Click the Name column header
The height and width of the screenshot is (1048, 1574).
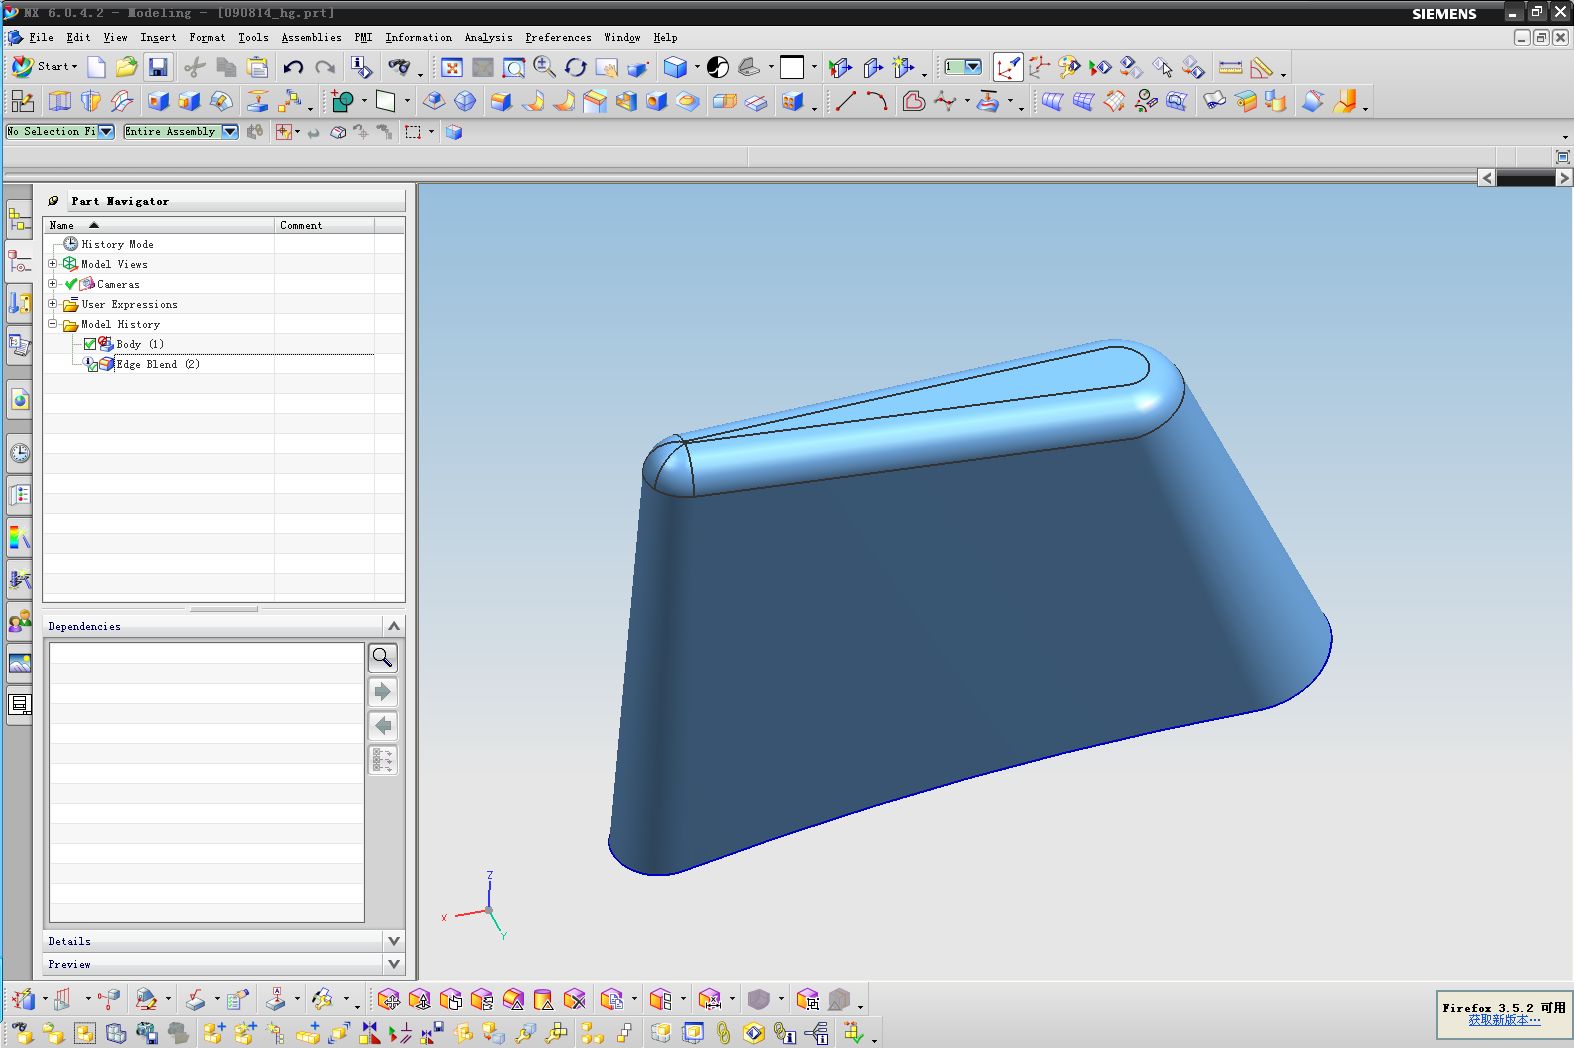point(159,225)
